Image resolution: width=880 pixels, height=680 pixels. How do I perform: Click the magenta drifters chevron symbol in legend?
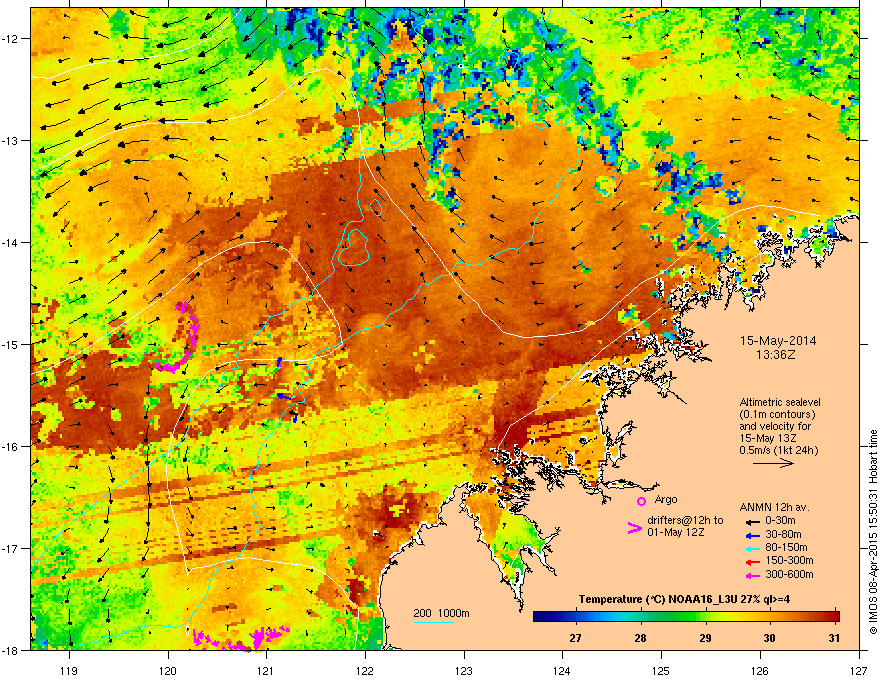[634, 527]
